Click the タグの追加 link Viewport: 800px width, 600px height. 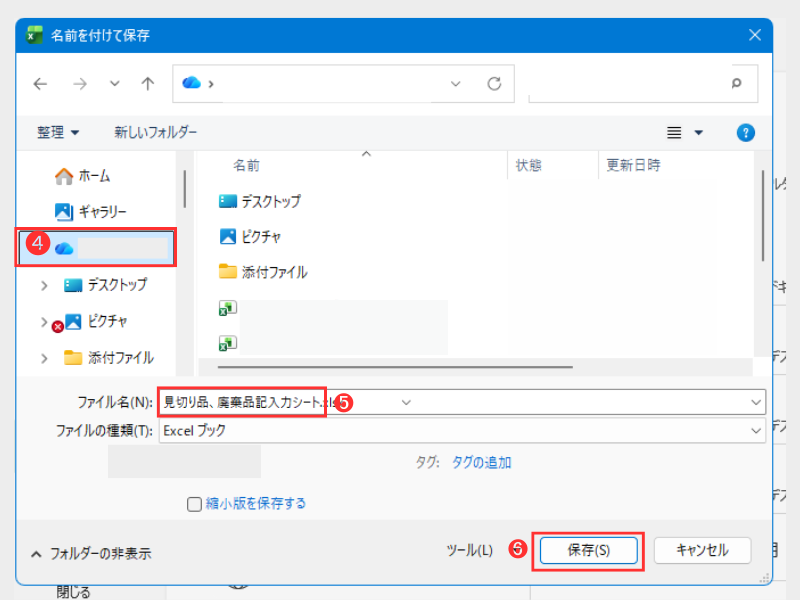click(x=482, y=462)
